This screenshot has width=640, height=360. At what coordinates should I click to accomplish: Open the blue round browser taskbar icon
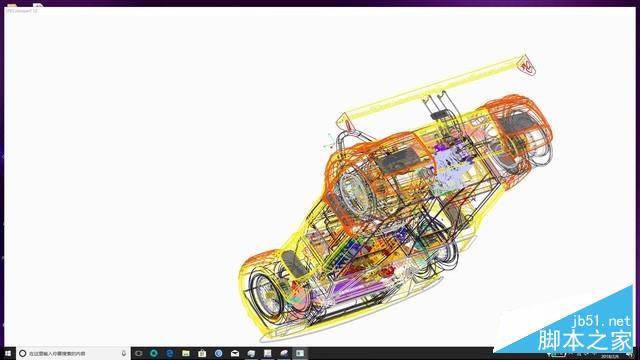pyautogui.click(x=218, y=353)
